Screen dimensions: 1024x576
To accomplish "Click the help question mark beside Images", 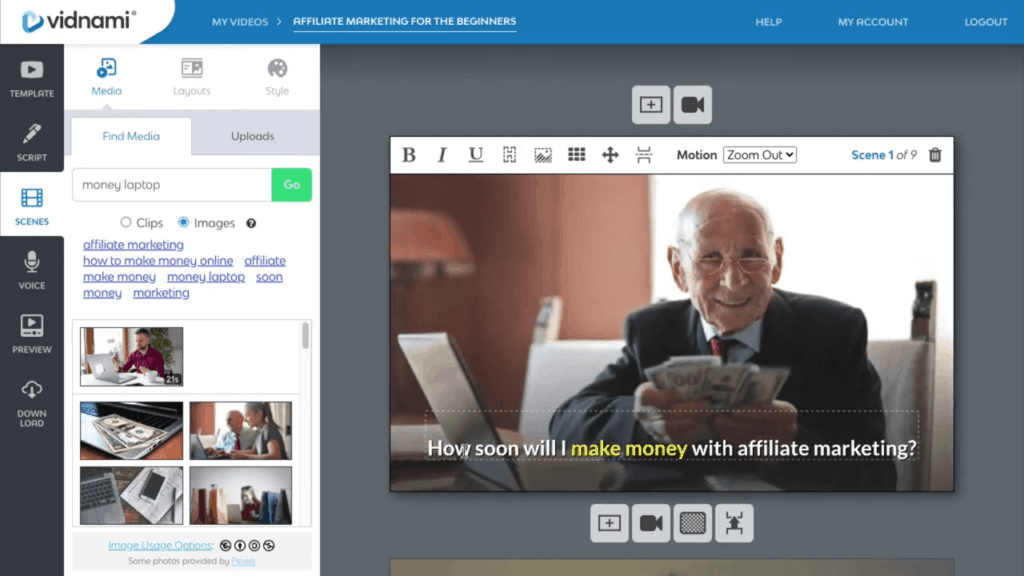I will (251, 223).
